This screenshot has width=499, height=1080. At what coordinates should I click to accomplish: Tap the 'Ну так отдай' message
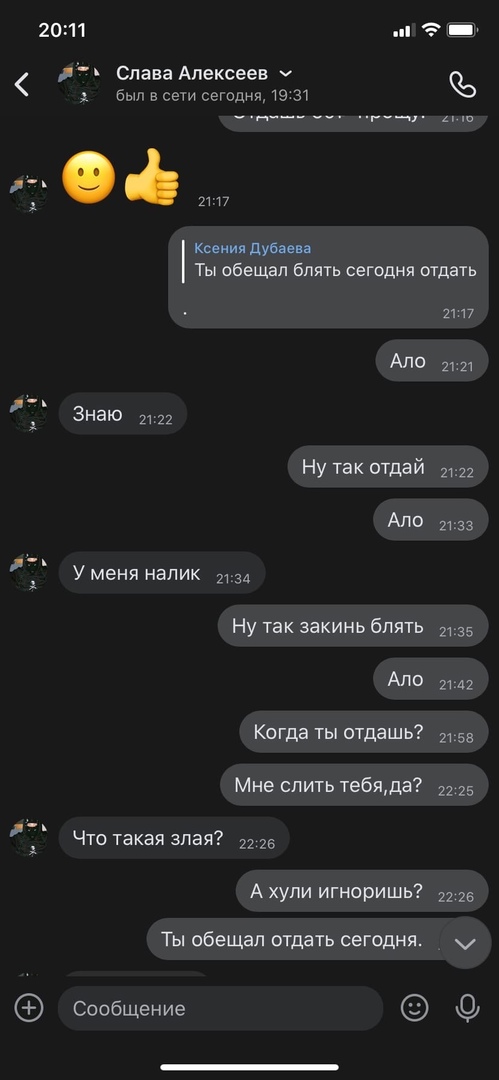[x=388, y=467]
